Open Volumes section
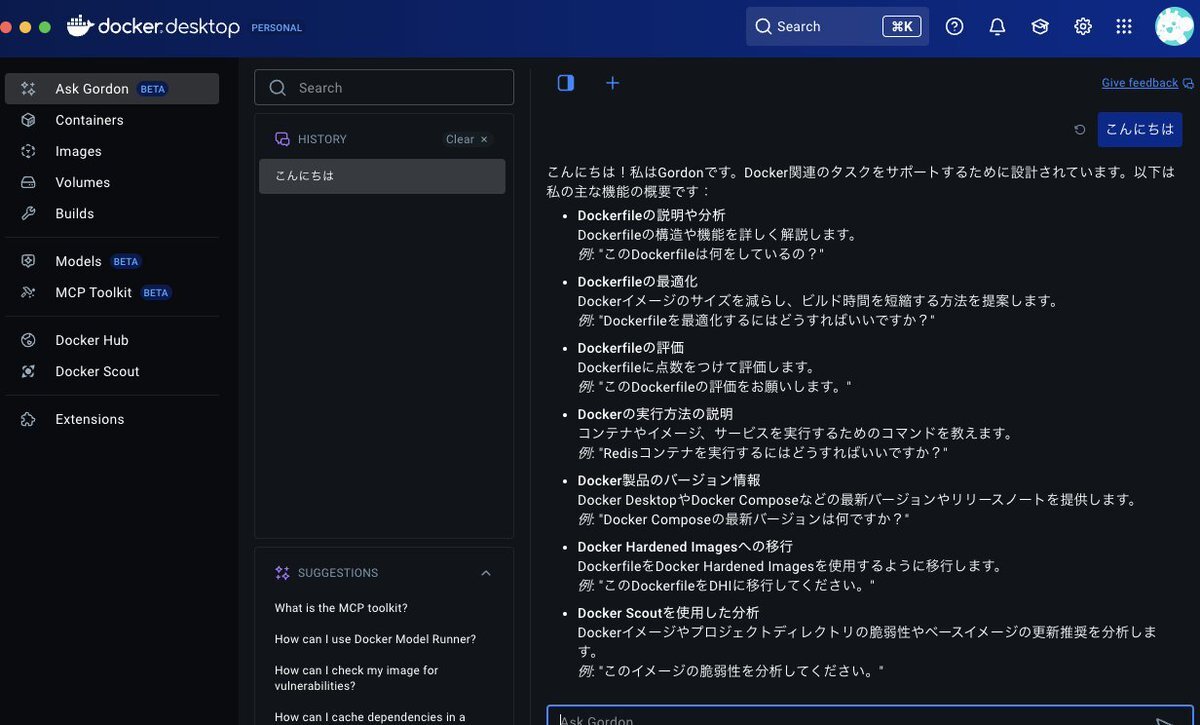1200x725 pixels. coord(112,182)
